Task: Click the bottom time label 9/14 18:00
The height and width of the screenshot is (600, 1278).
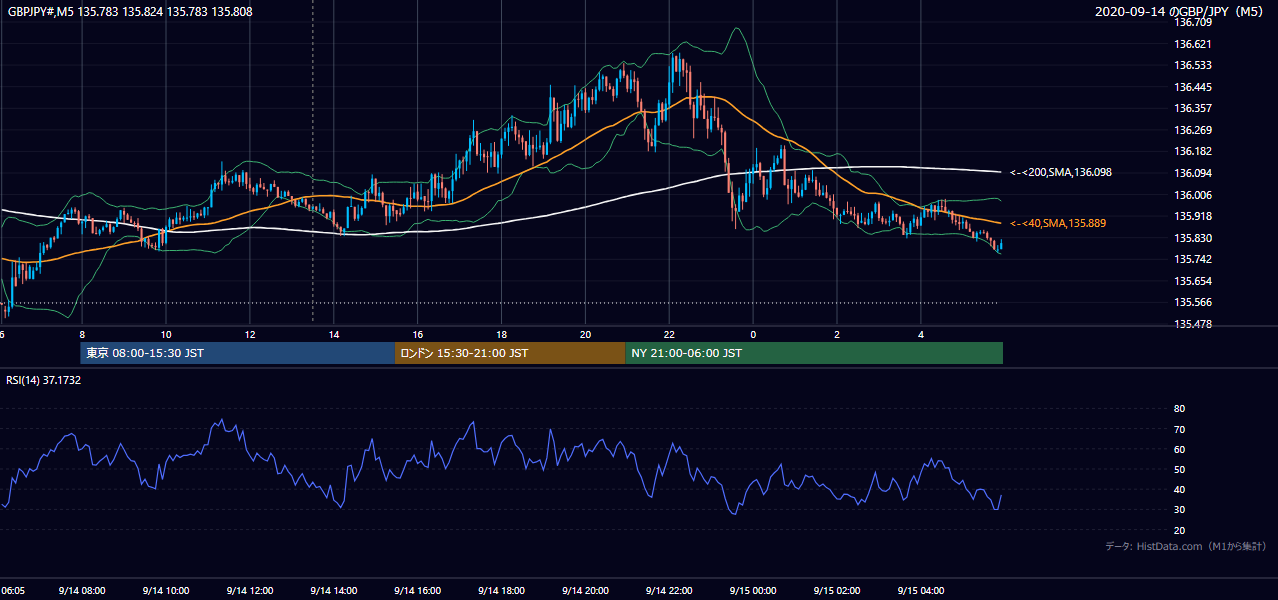Action: pos(502,591)
